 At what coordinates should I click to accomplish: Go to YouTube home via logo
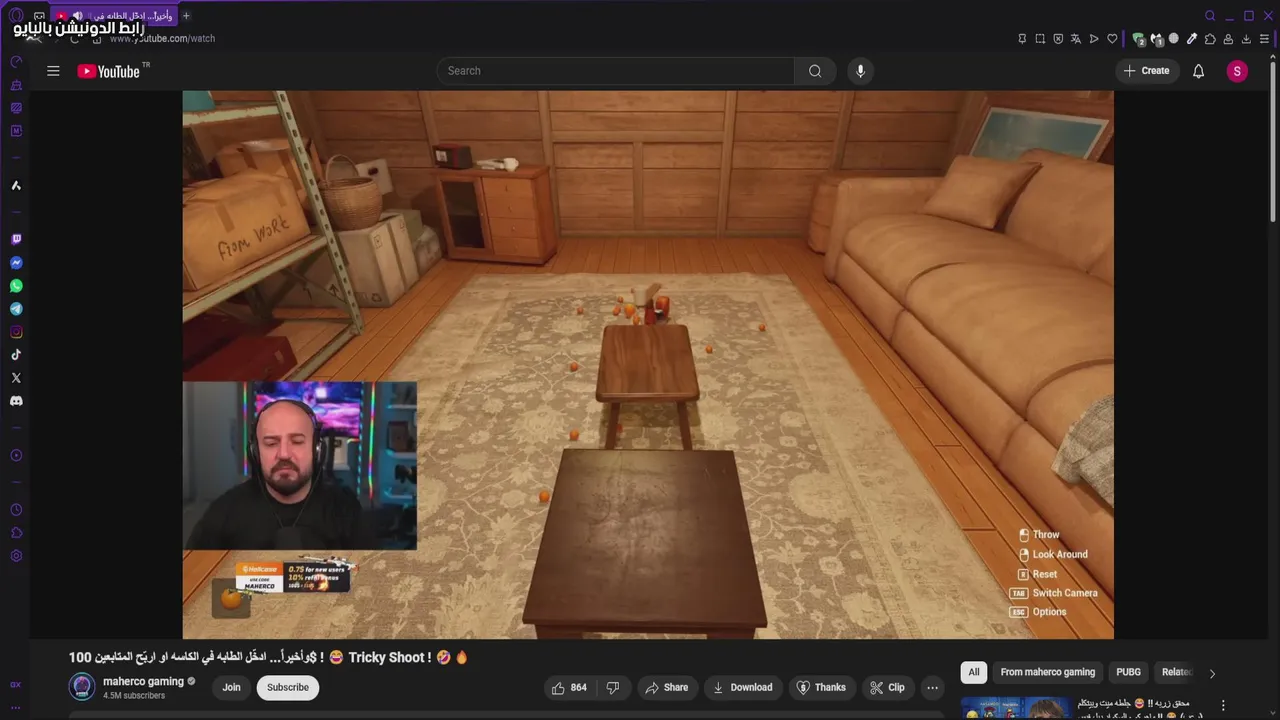(x=109, y=71)
